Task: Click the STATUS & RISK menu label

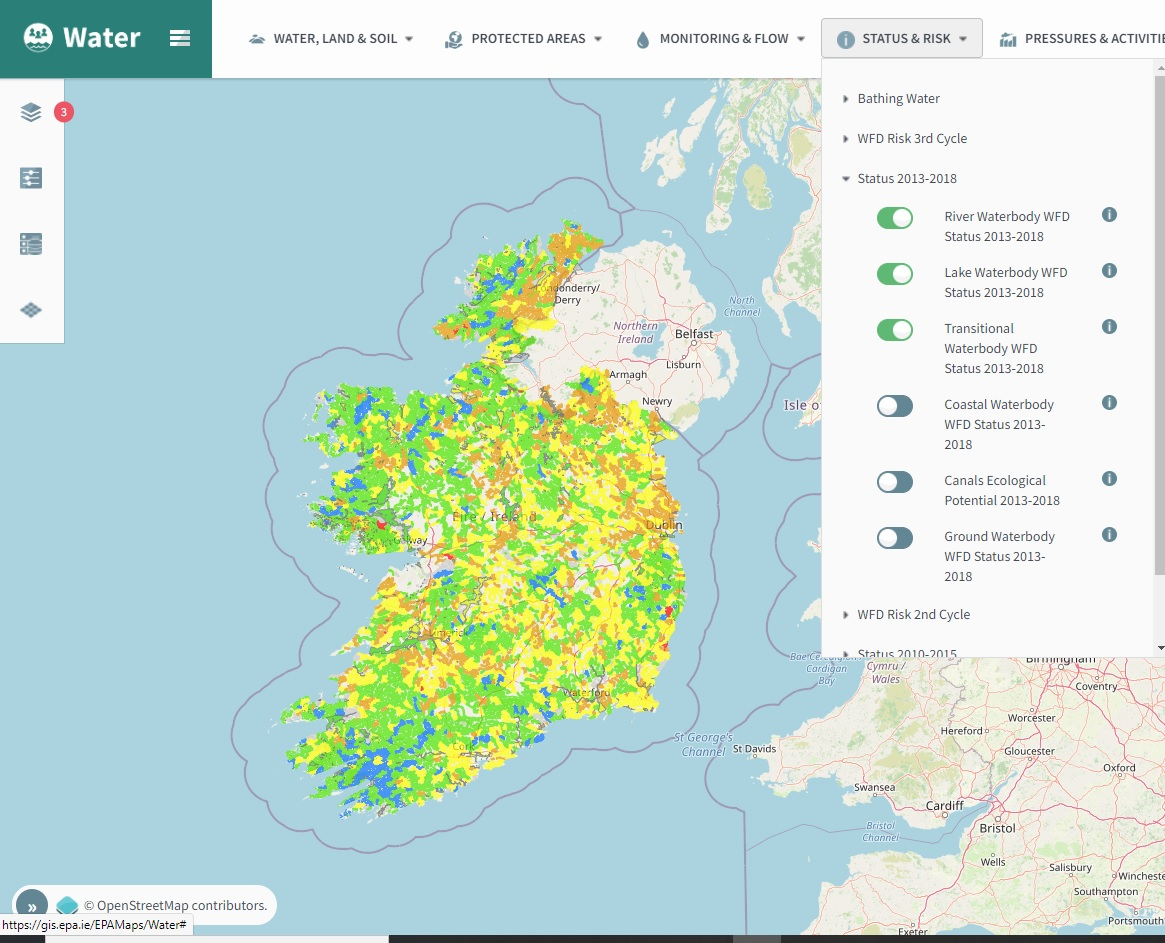Action: 906,39
